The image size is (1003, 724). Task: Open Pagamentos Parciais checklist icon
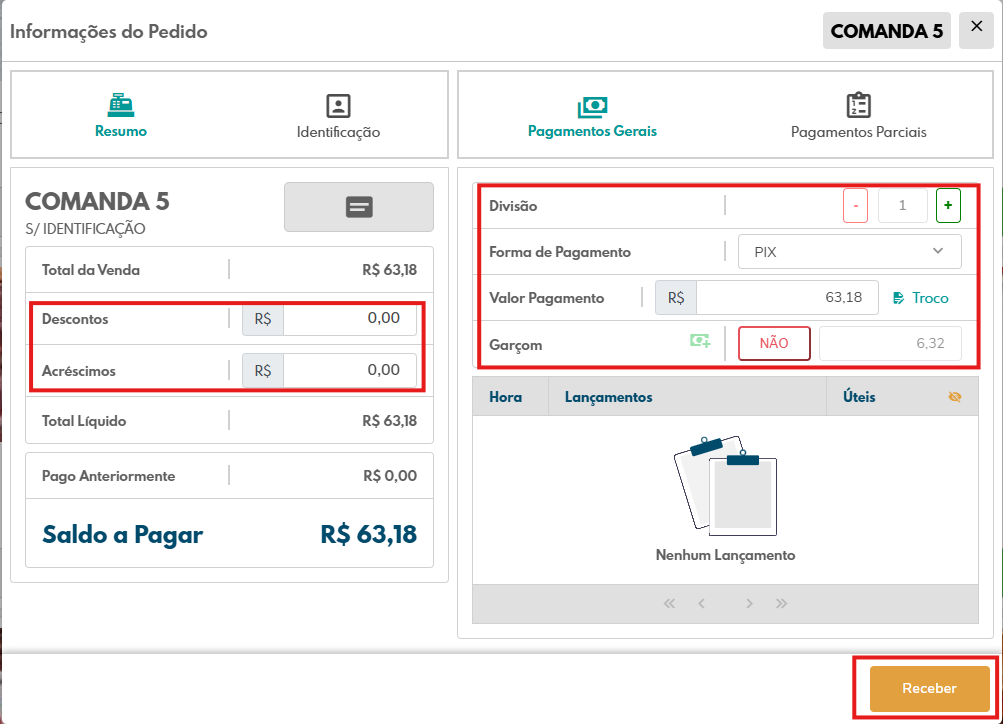click(x=858, y=106)
